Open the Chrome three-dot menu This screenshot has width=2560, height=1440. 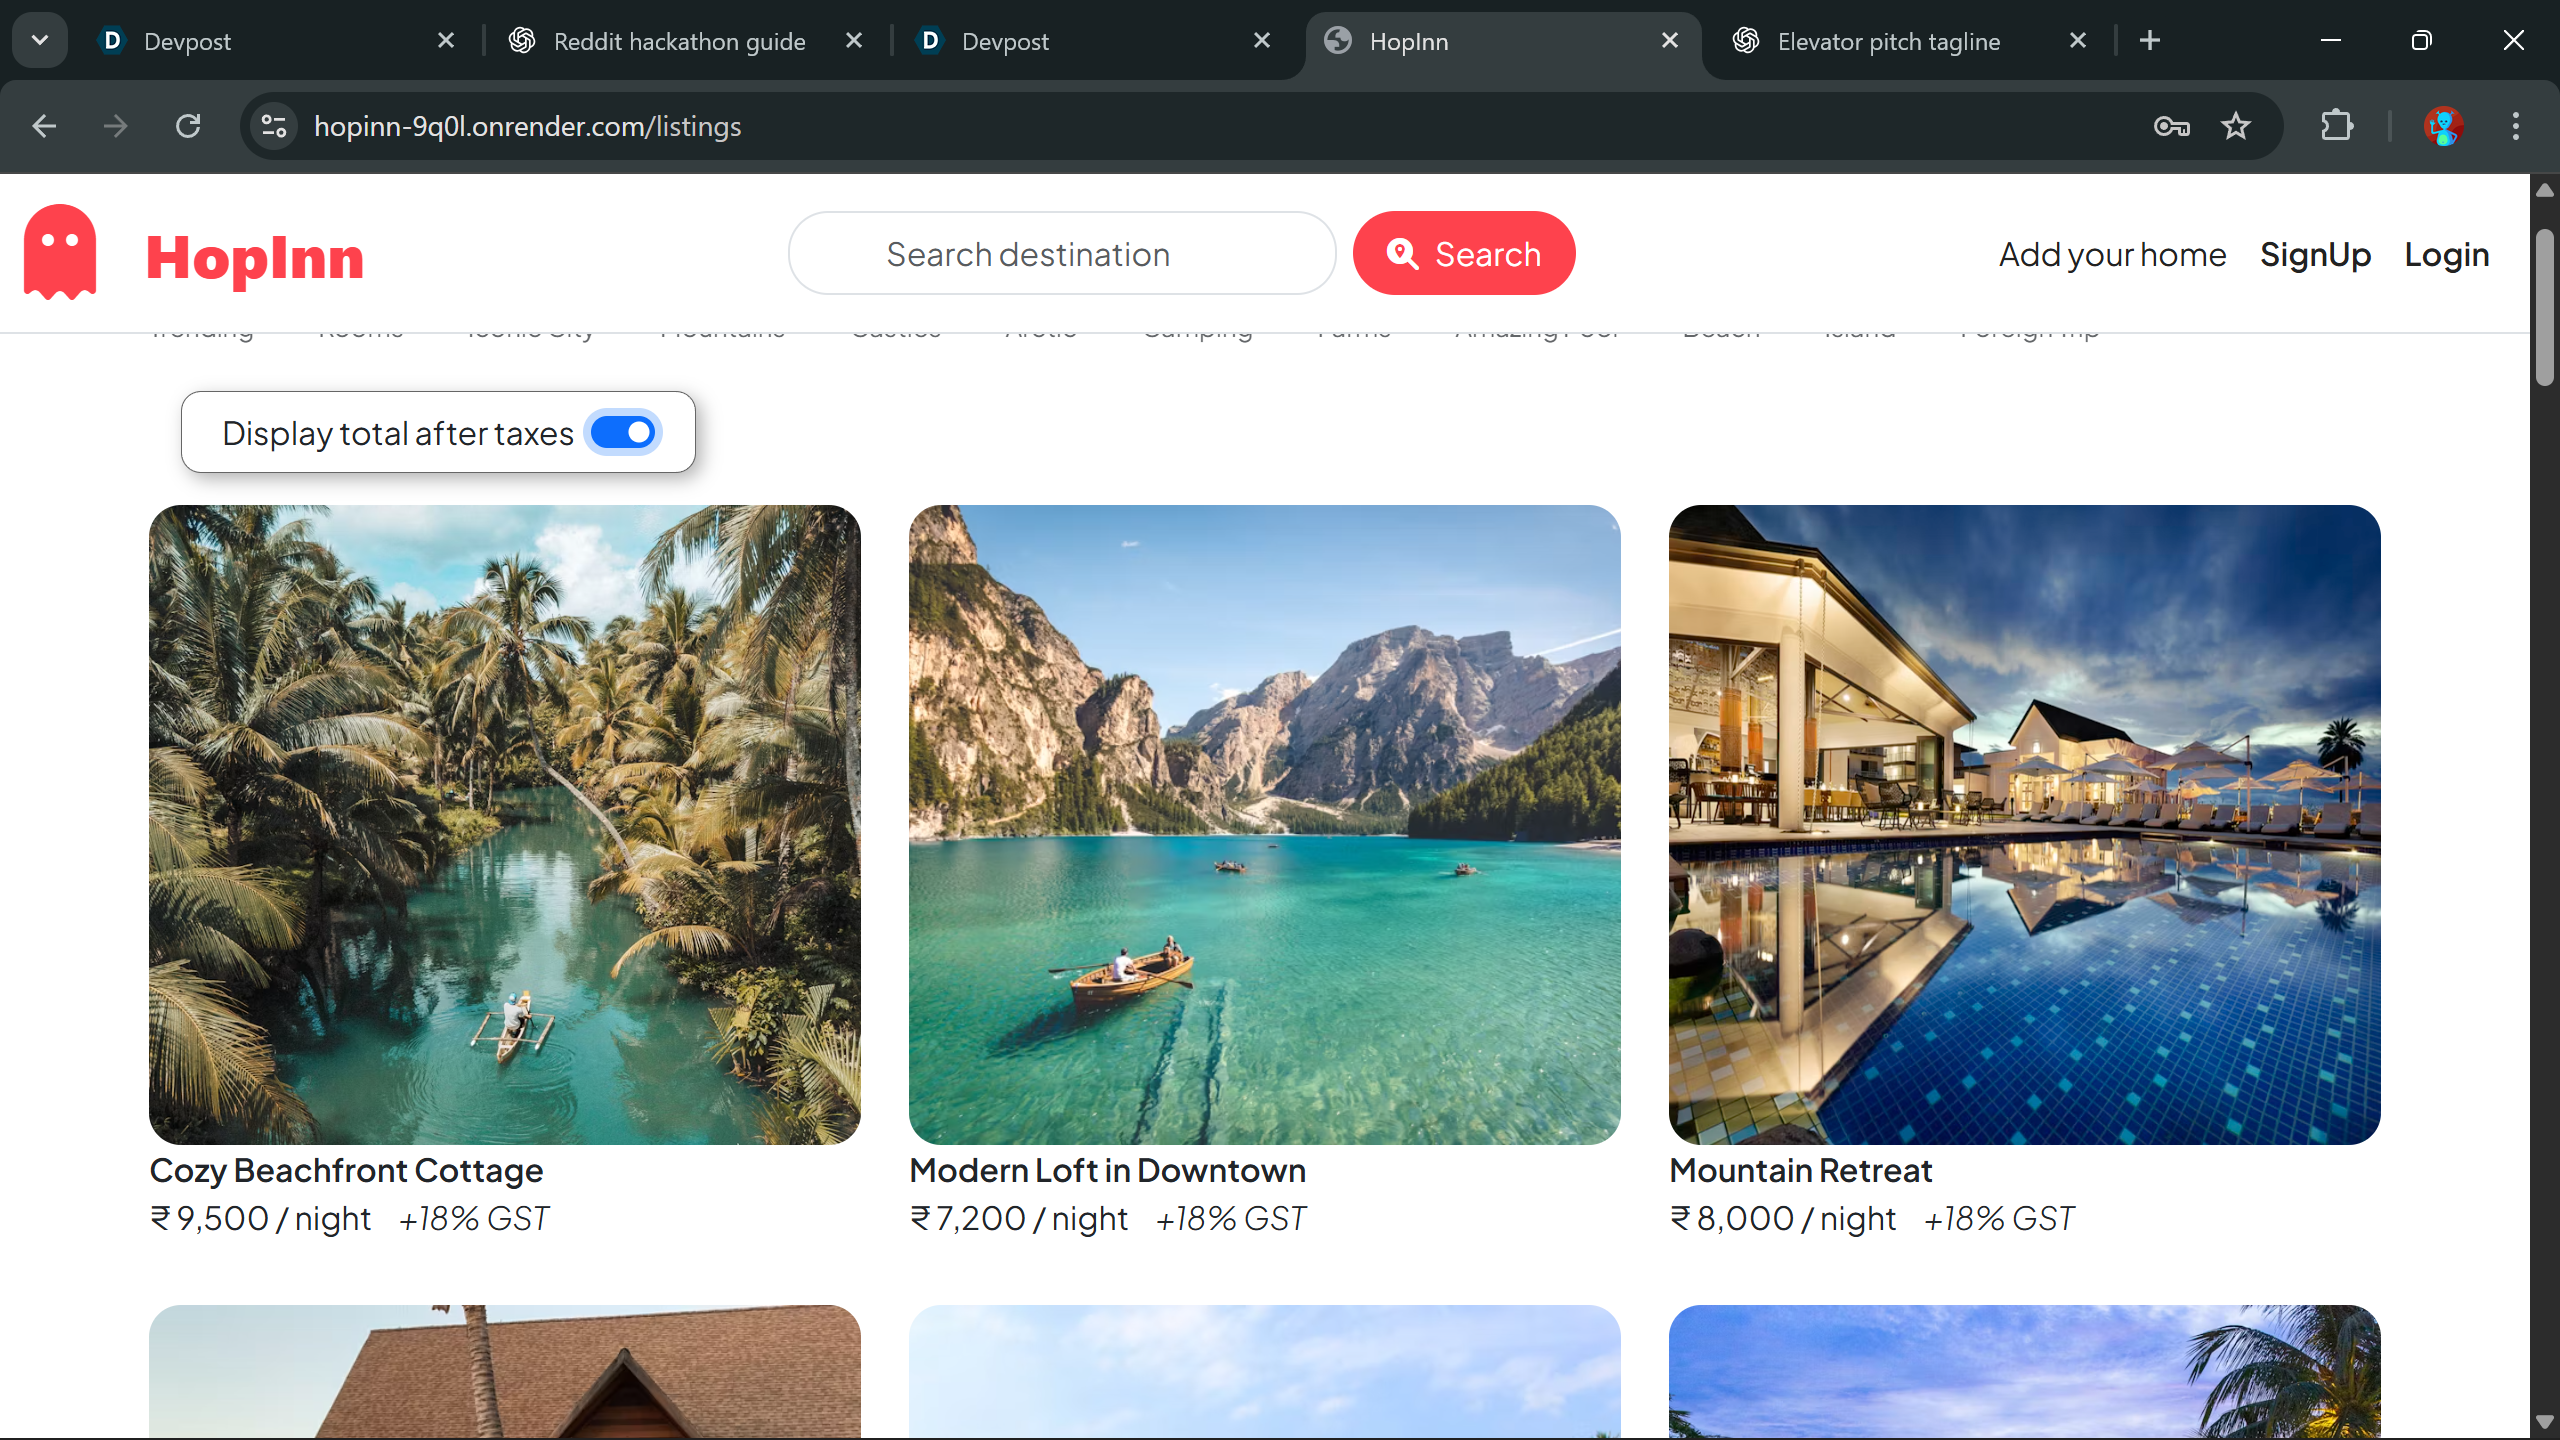pos(2515,126)
